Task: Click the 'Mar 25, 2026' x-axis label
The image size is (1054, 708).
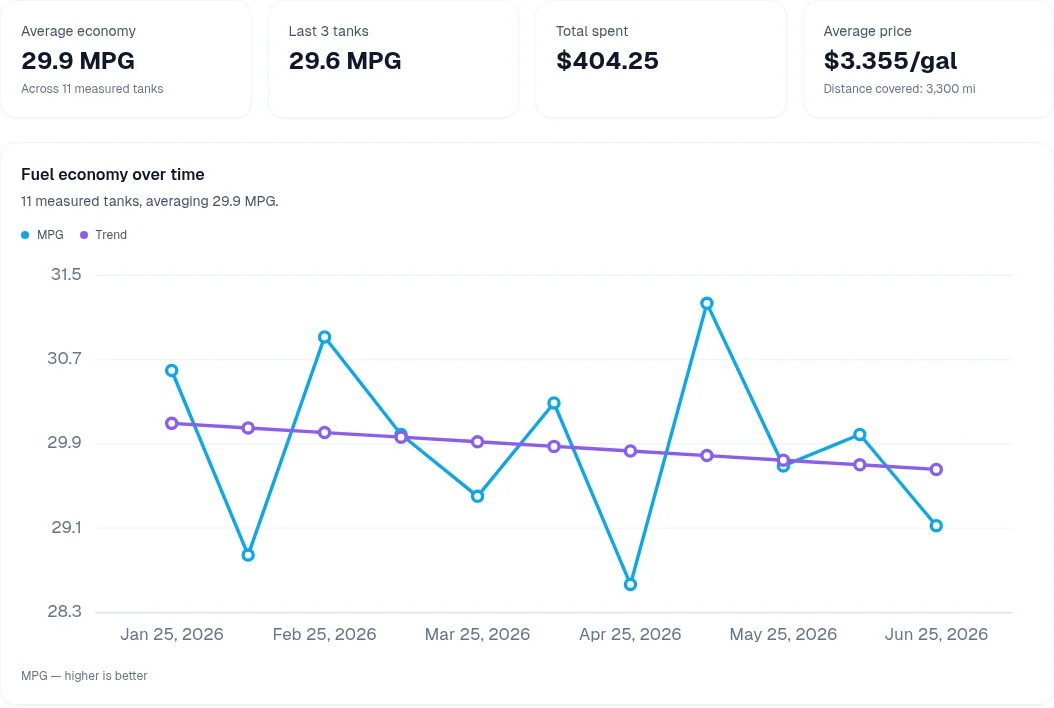Action: tap(477, 634)
